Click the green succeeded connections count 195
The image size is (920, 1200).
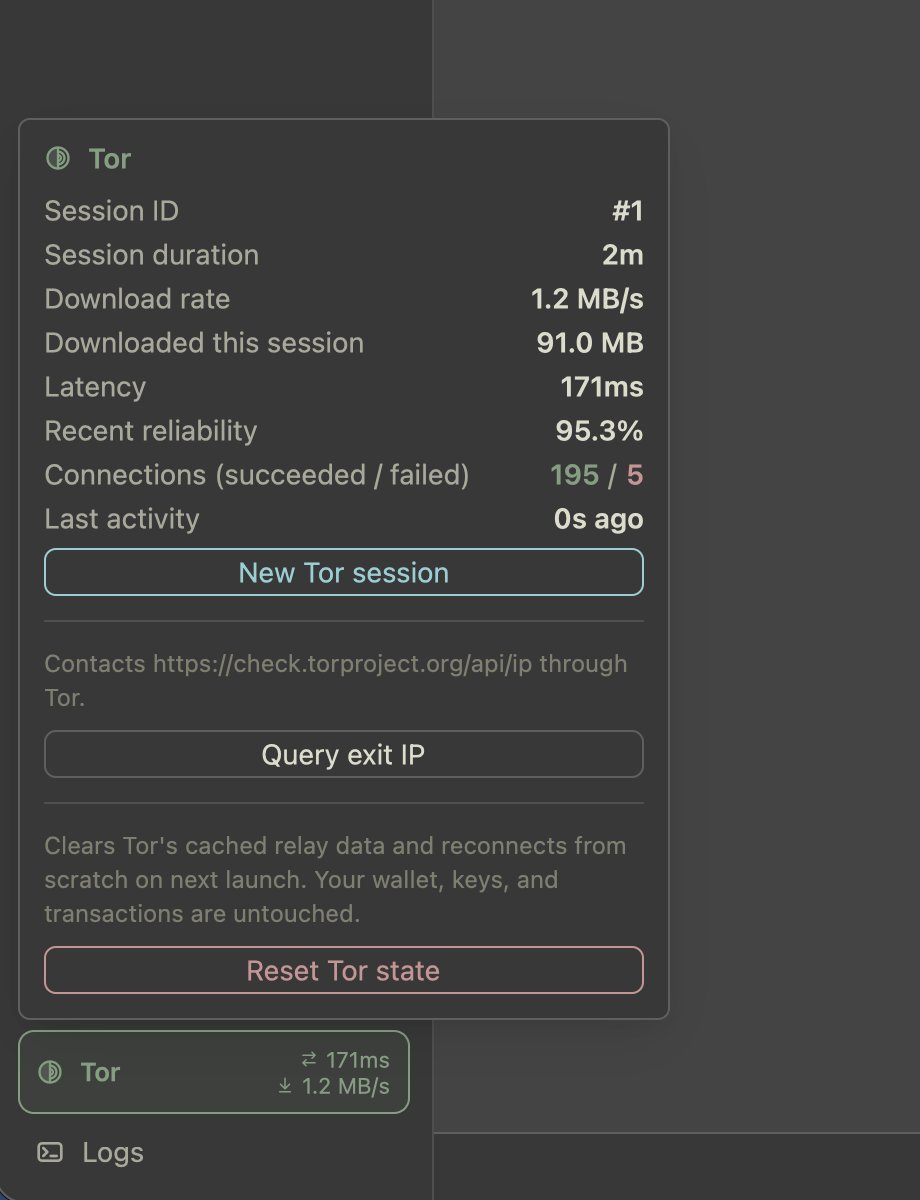click(574, 475)
